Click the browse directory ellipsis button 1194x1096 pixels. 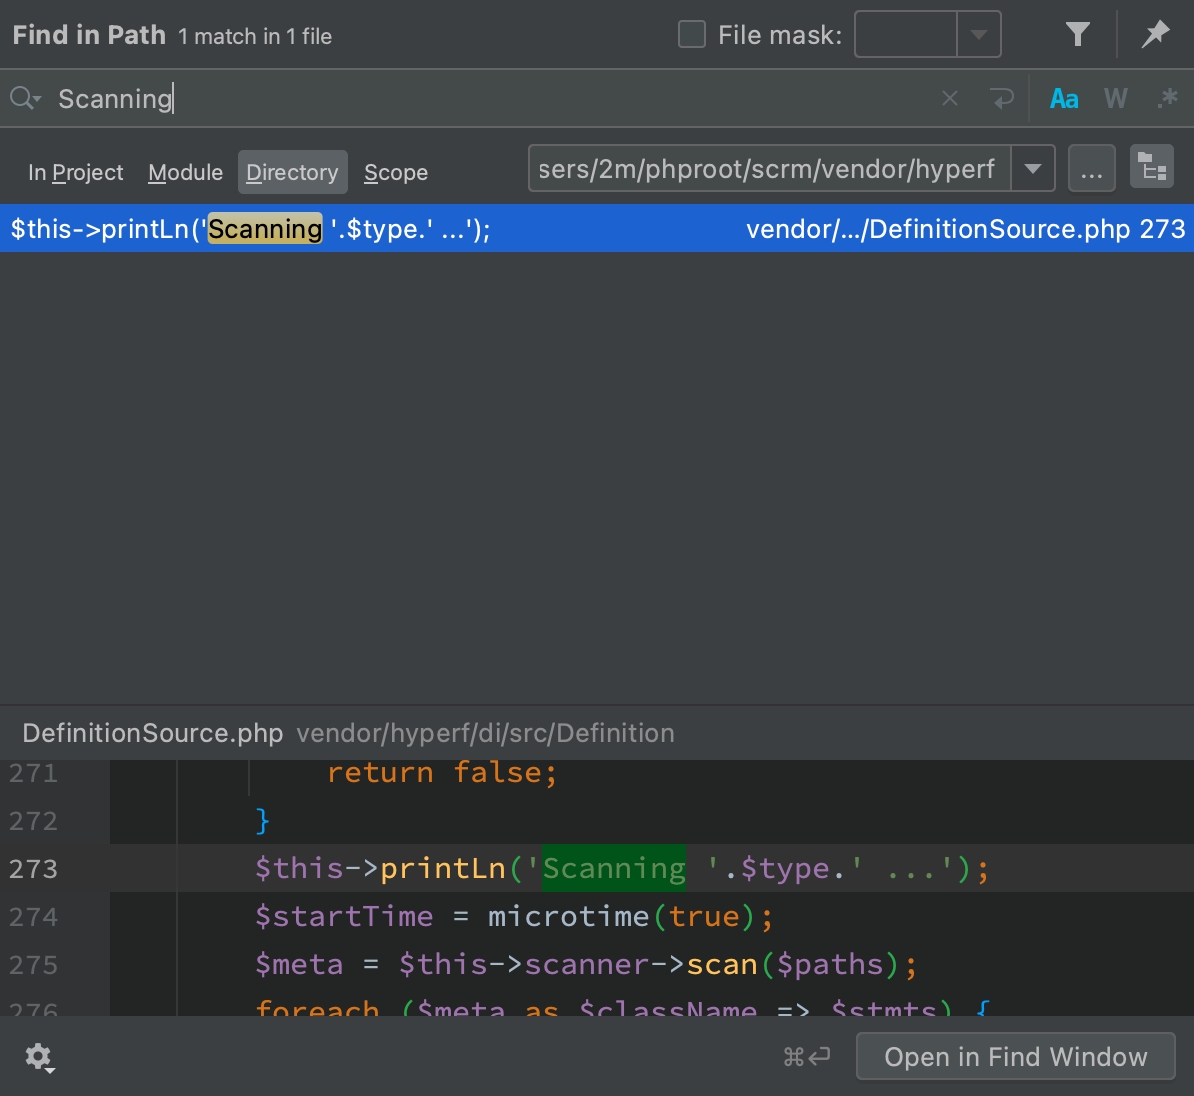[x=1091, y=169]
